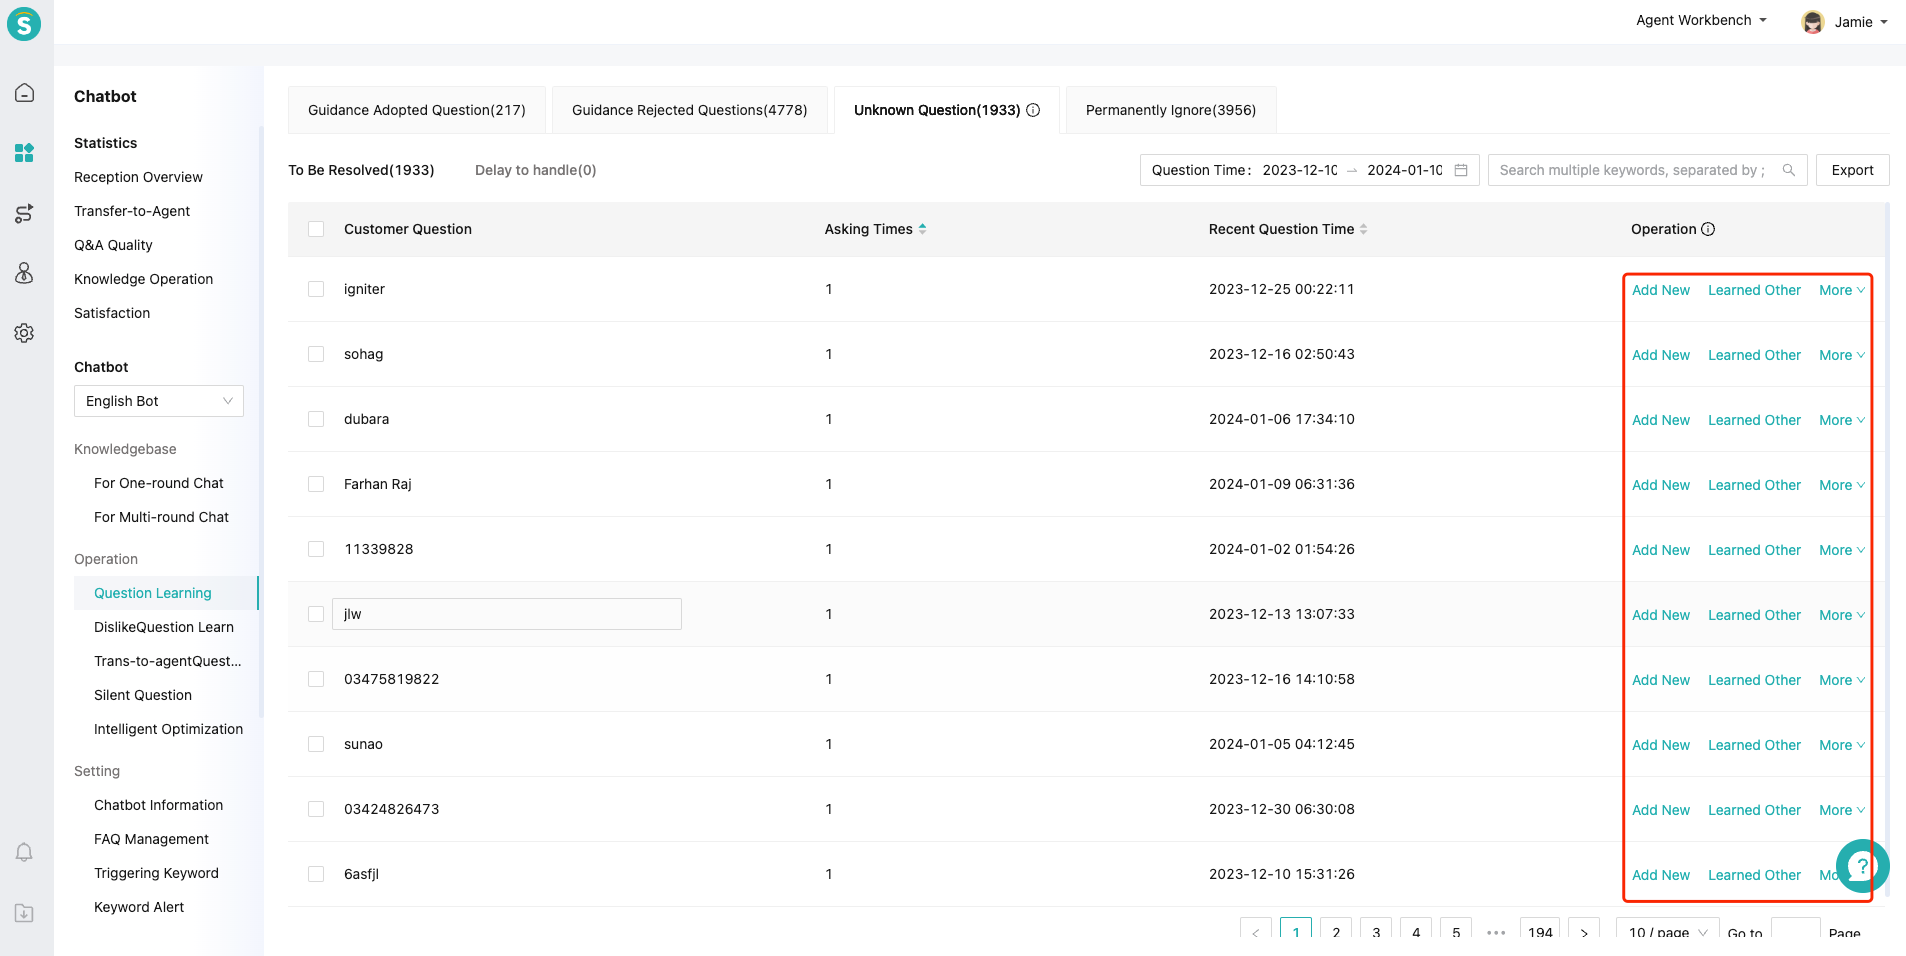Tick the checkbox for igniter row
The height and width of the screenshot is (956, 1906).
316,289
